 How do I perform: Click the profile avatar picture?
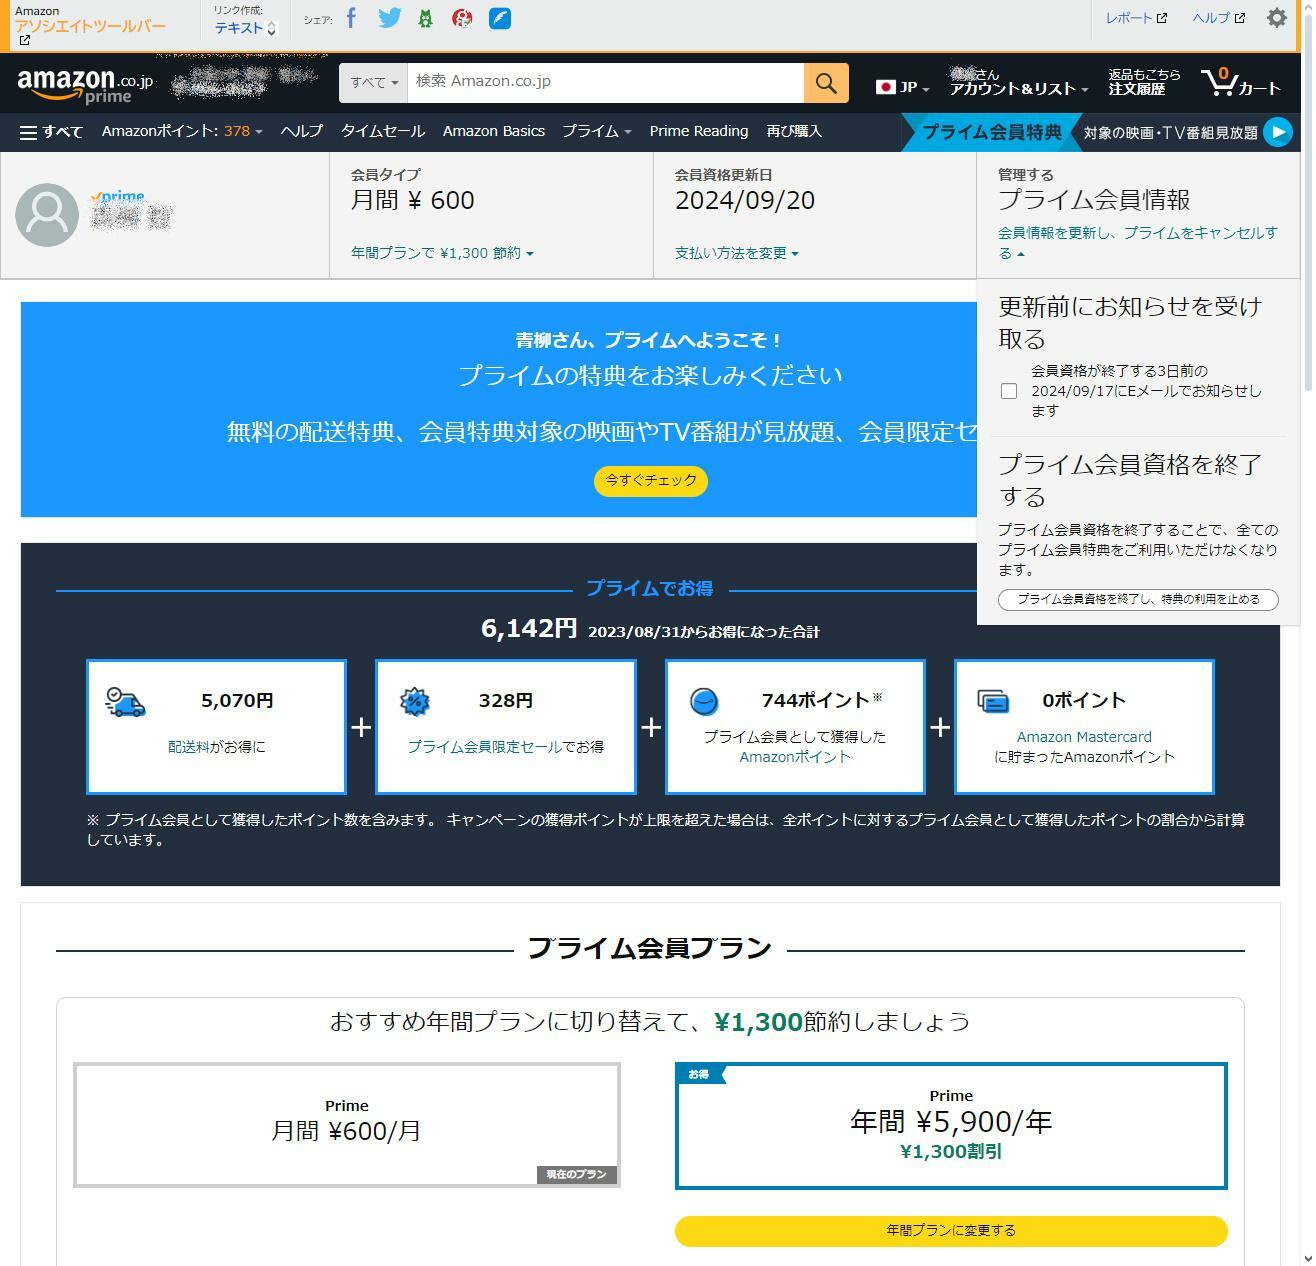47,215
